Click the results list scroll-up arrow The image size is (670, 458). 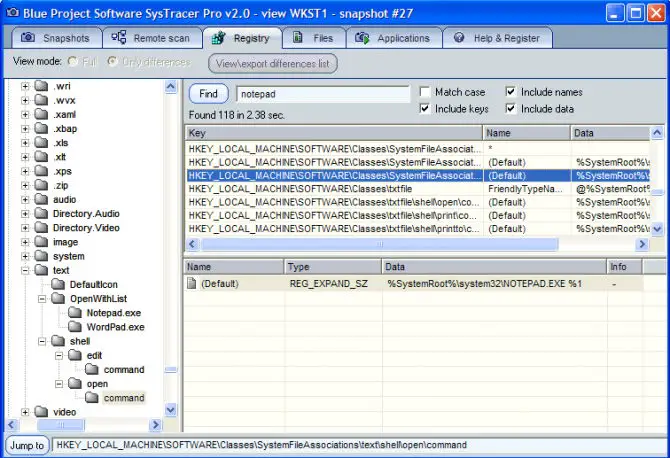coord(657,133)
